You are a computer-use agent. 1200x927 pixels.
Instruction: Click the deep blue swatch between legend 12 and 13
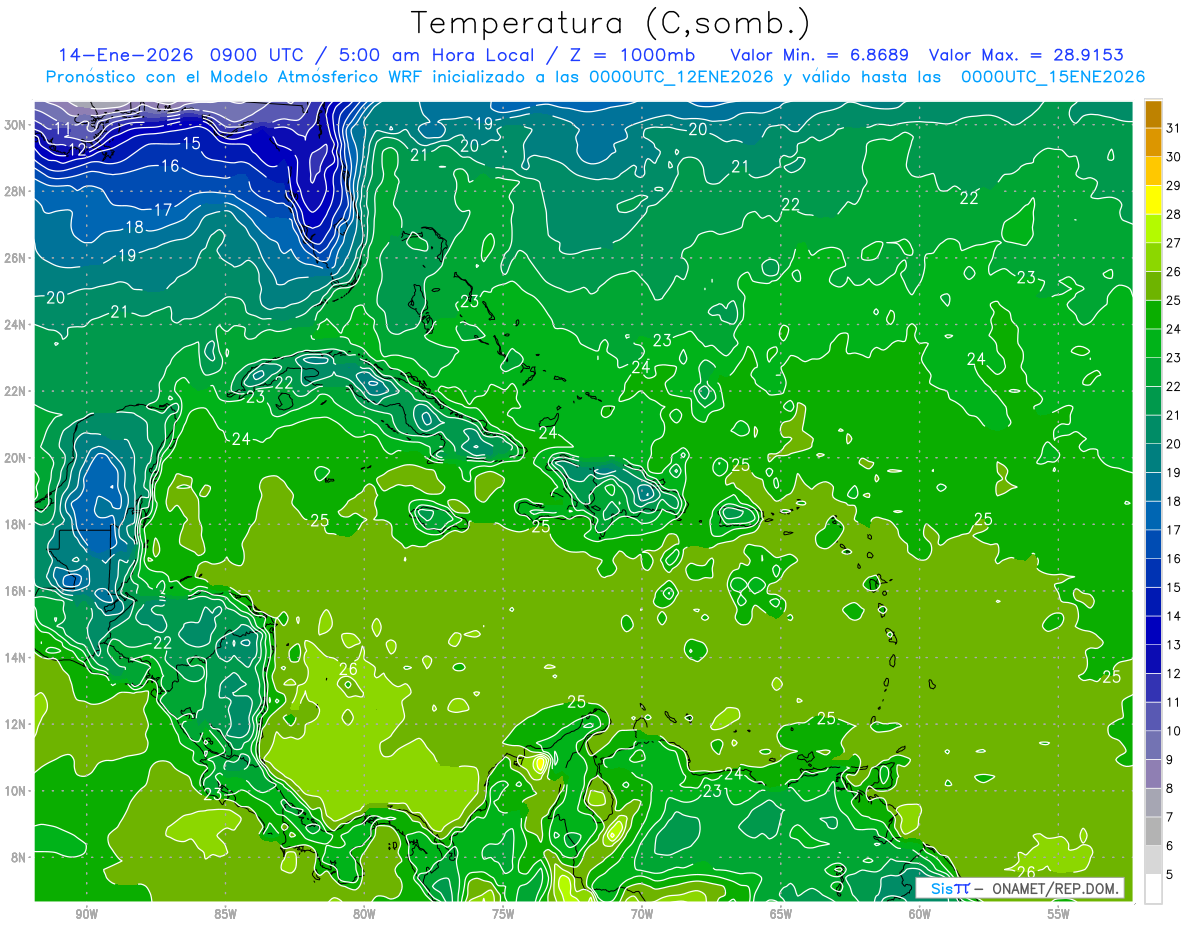pos(1153,659)
